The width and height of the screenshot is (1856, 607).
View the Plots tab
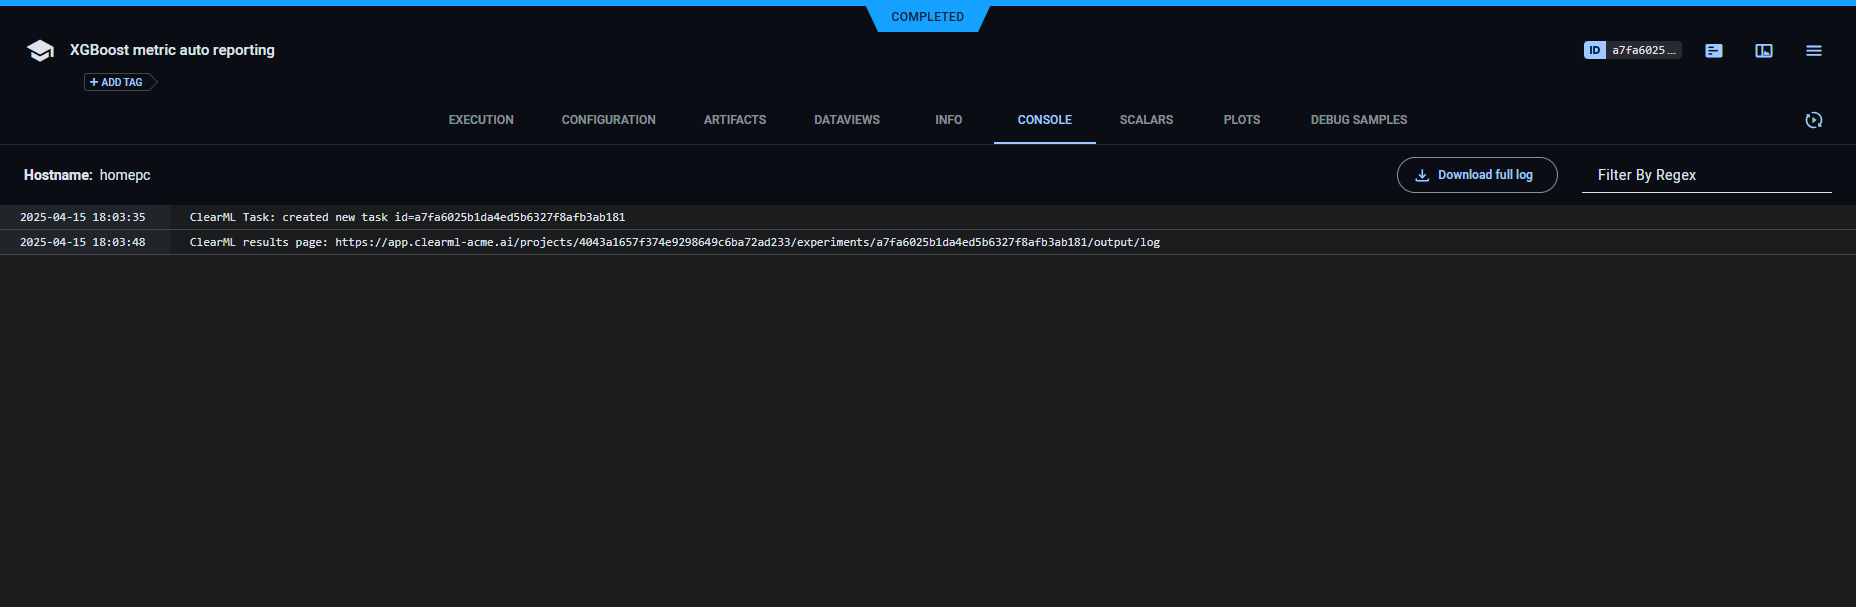click(x=1241, y=120)
